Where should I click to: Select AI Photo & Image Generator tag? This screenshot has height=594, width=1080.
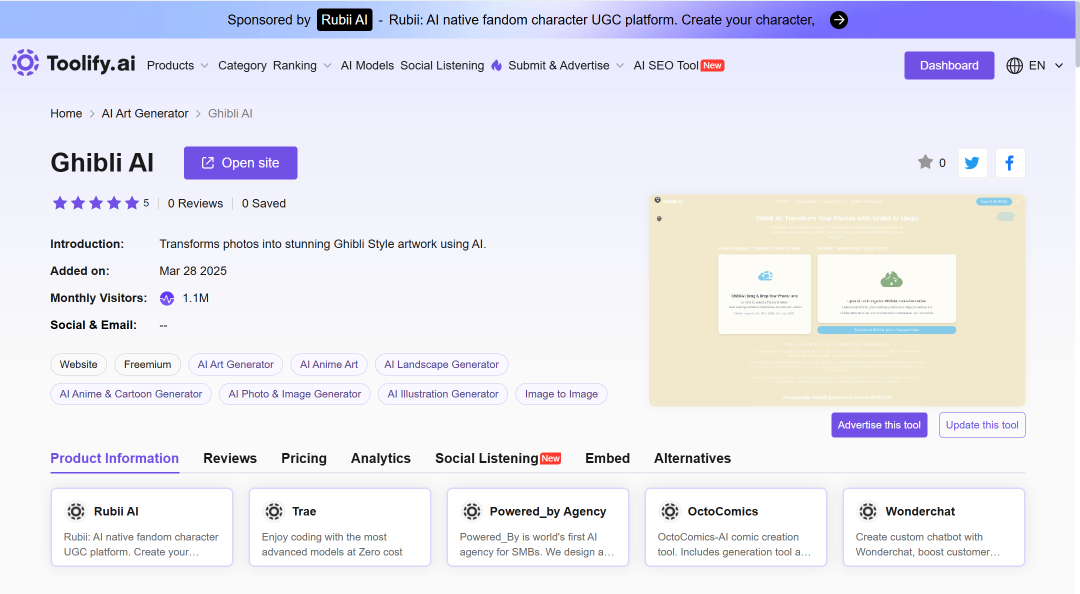[x=295, y=394]
